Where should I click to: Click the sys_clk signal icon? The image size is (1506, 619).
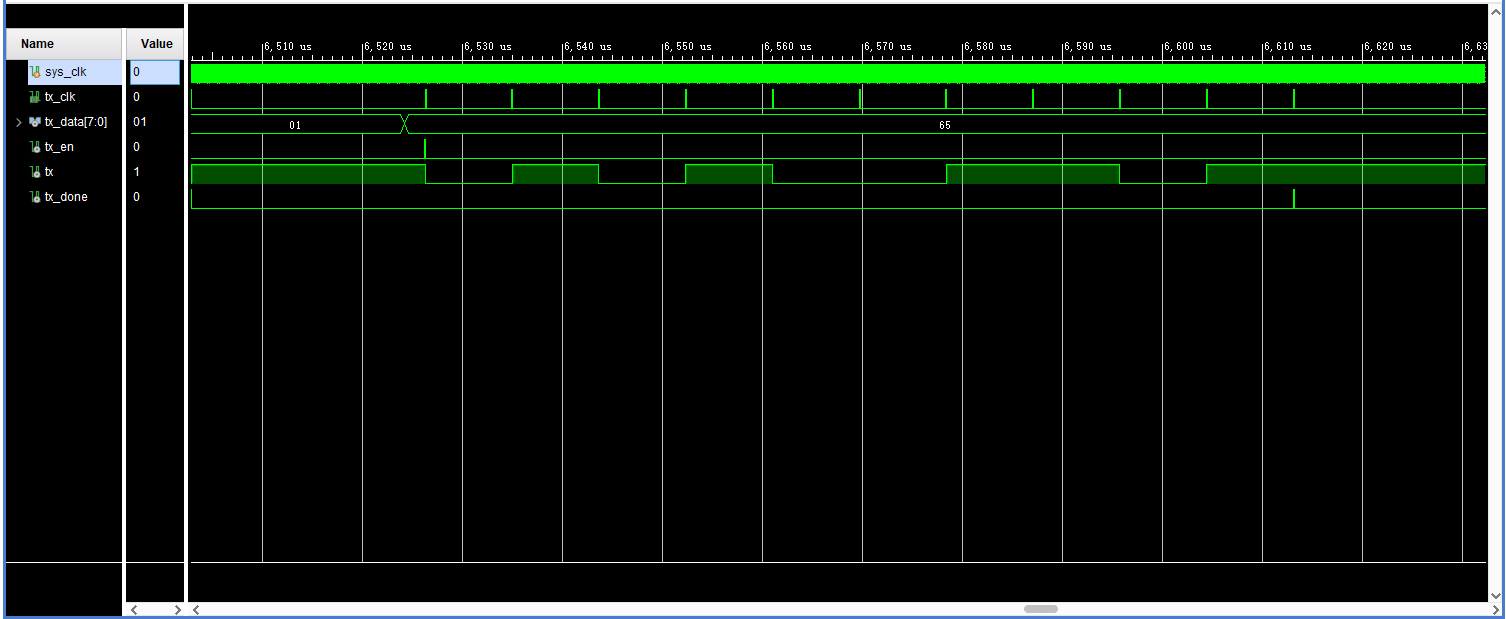tap(35, 72)
